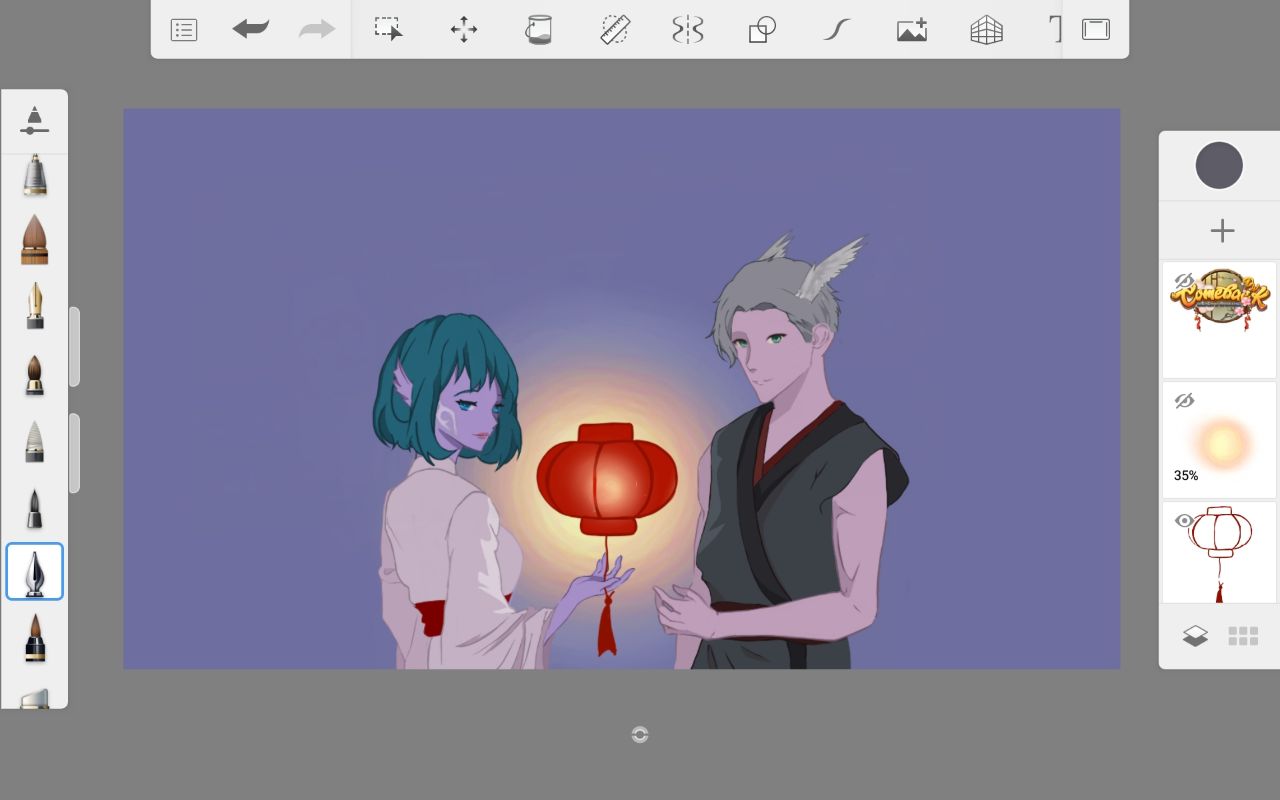Activate the predictive stroke tool
Viewport: 1280px width, 800px height.
[836, 30]
